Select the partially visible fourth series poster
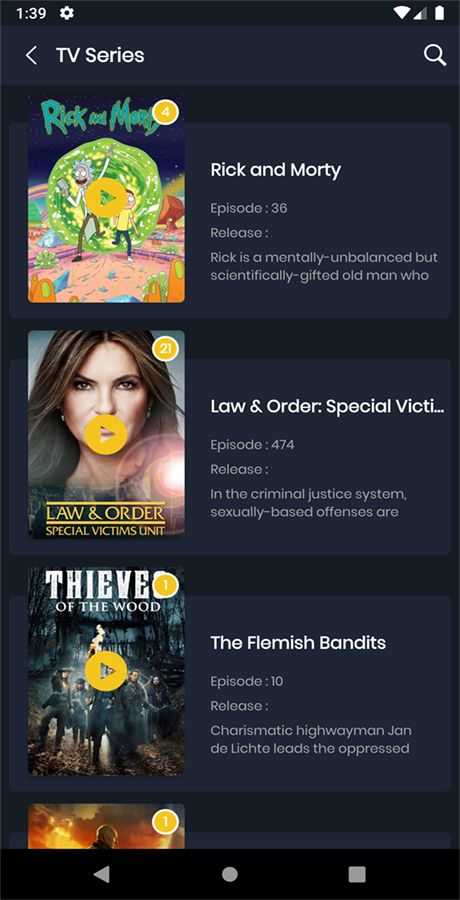Image resolution: width=460 pixels, height=900 pixels. 106,826
